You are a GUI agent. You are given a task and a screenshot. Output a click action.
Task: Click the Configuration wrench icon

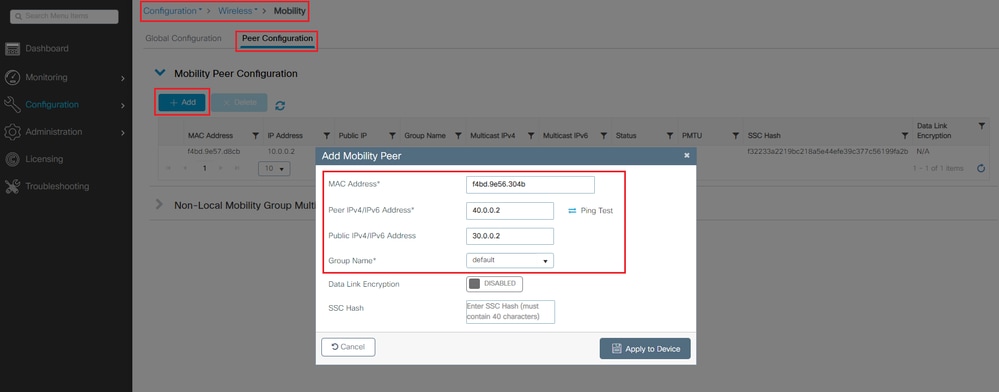point(12,105)
